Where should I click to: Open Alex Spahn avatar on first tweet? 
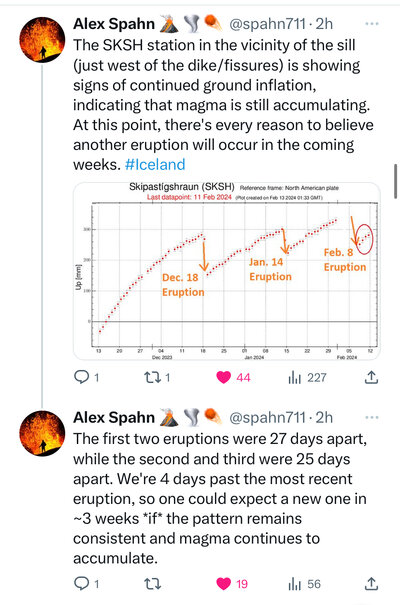pyautogui.click(x=42, y=39)
